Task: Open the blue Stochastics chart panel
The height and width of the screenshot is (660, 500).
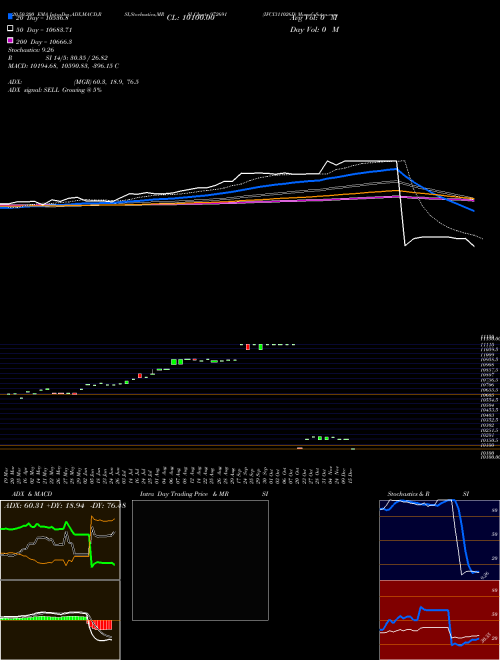Action: [x=439, y=540]
